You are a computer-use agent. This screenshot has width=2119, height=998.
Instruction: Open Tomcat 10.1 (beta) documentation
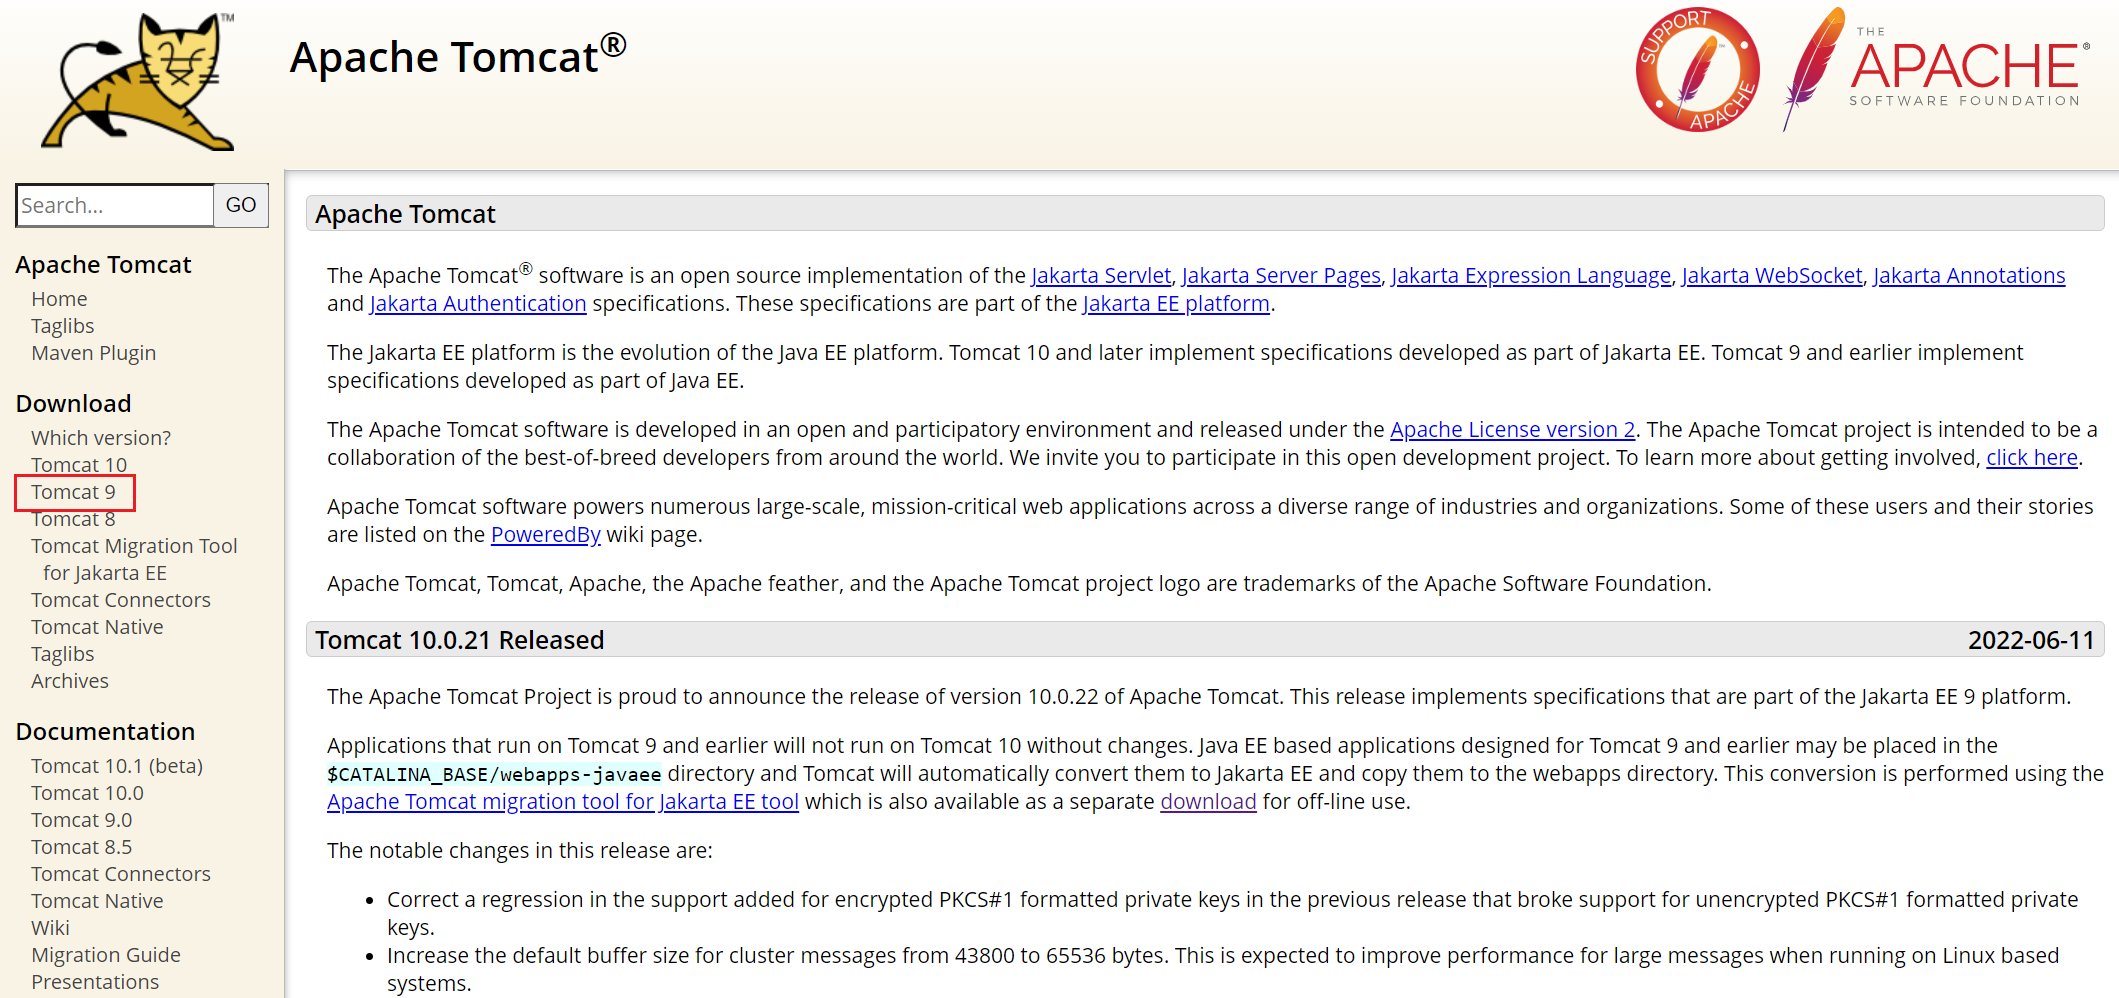pos(117,766)
